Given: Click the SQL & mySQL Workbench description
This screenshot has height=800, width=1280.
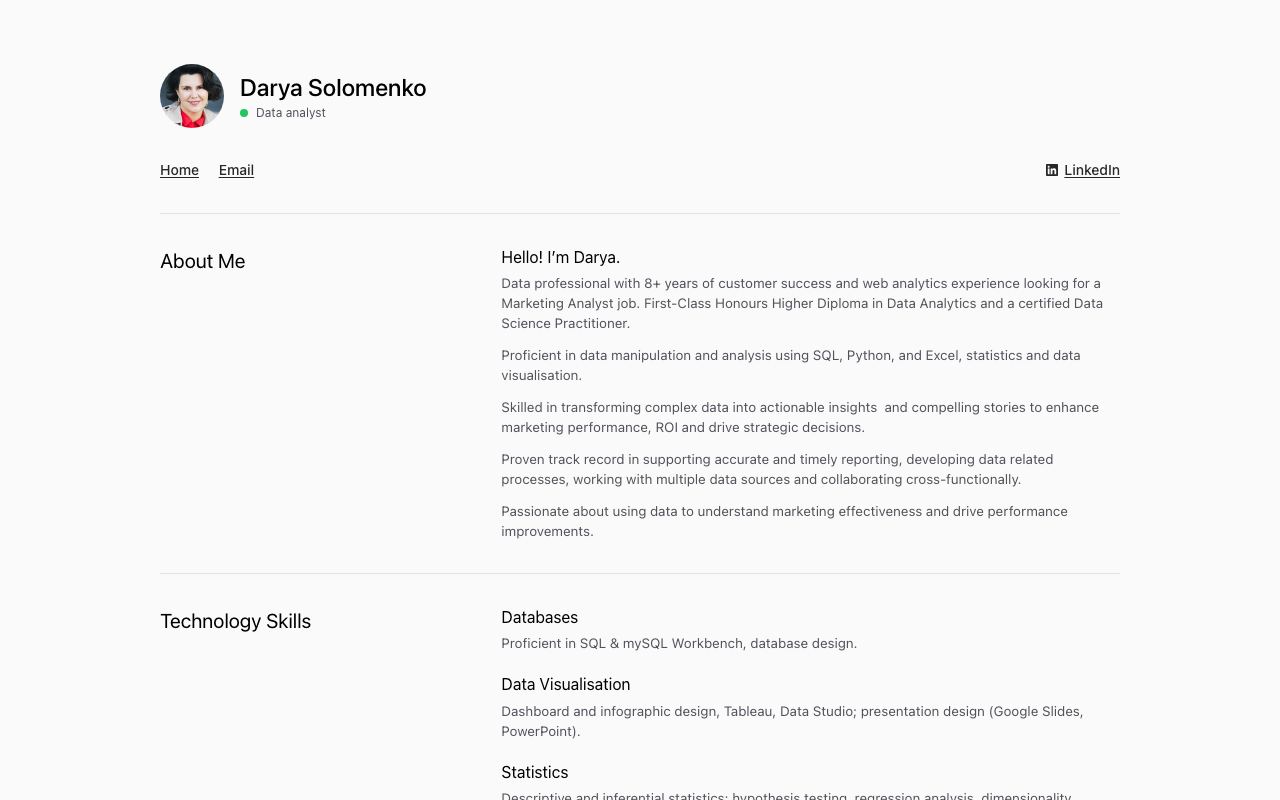Looking at the screenshot, I should click(679, 643).
